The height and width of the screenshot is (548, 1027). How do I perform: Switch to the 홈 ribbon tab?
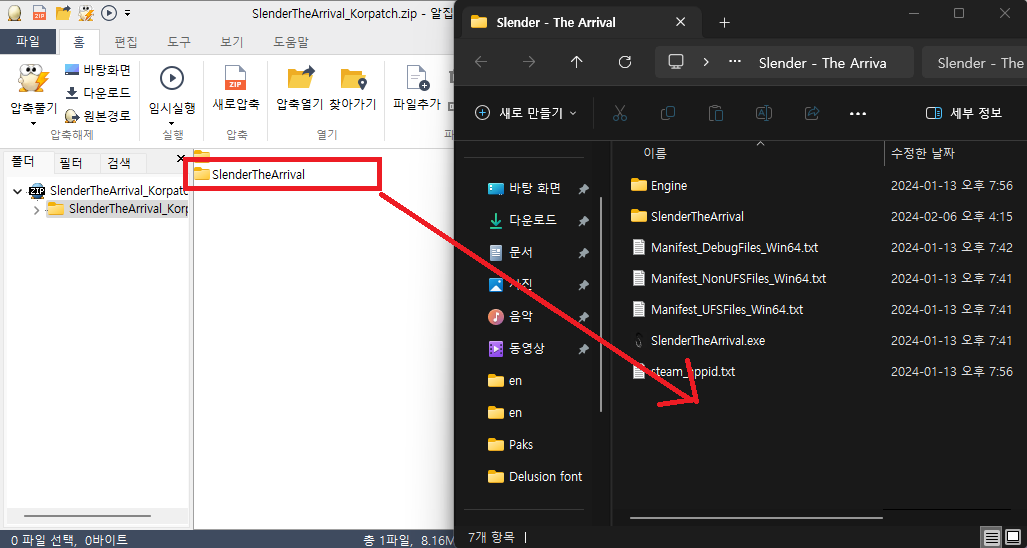tap(79, 42)
